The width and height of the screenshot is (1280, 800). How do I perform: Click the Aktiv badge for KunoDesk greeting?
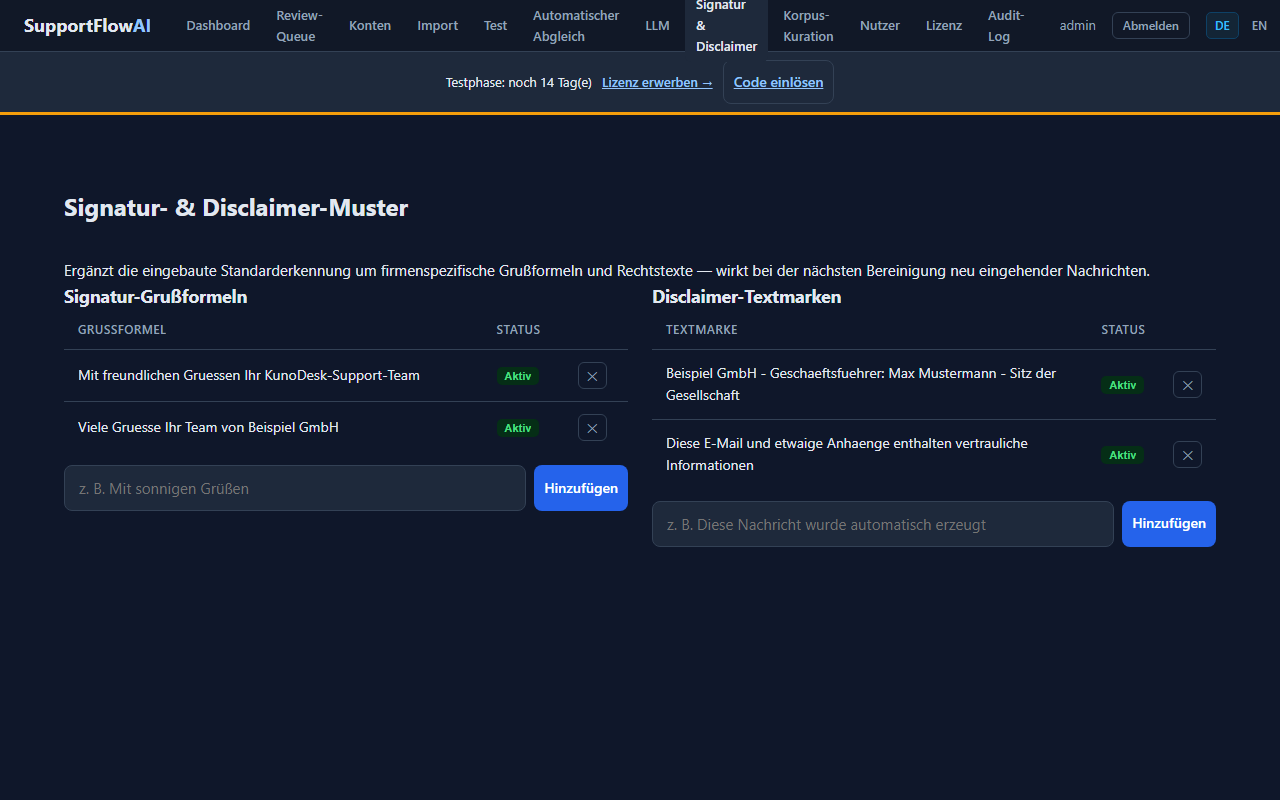(x=518, y=376)
